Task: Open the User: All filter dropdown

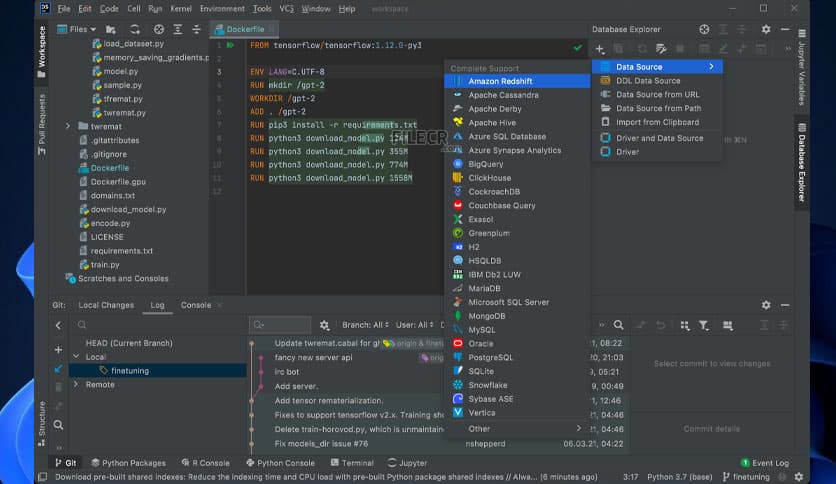Action: [x=414, y=325]
